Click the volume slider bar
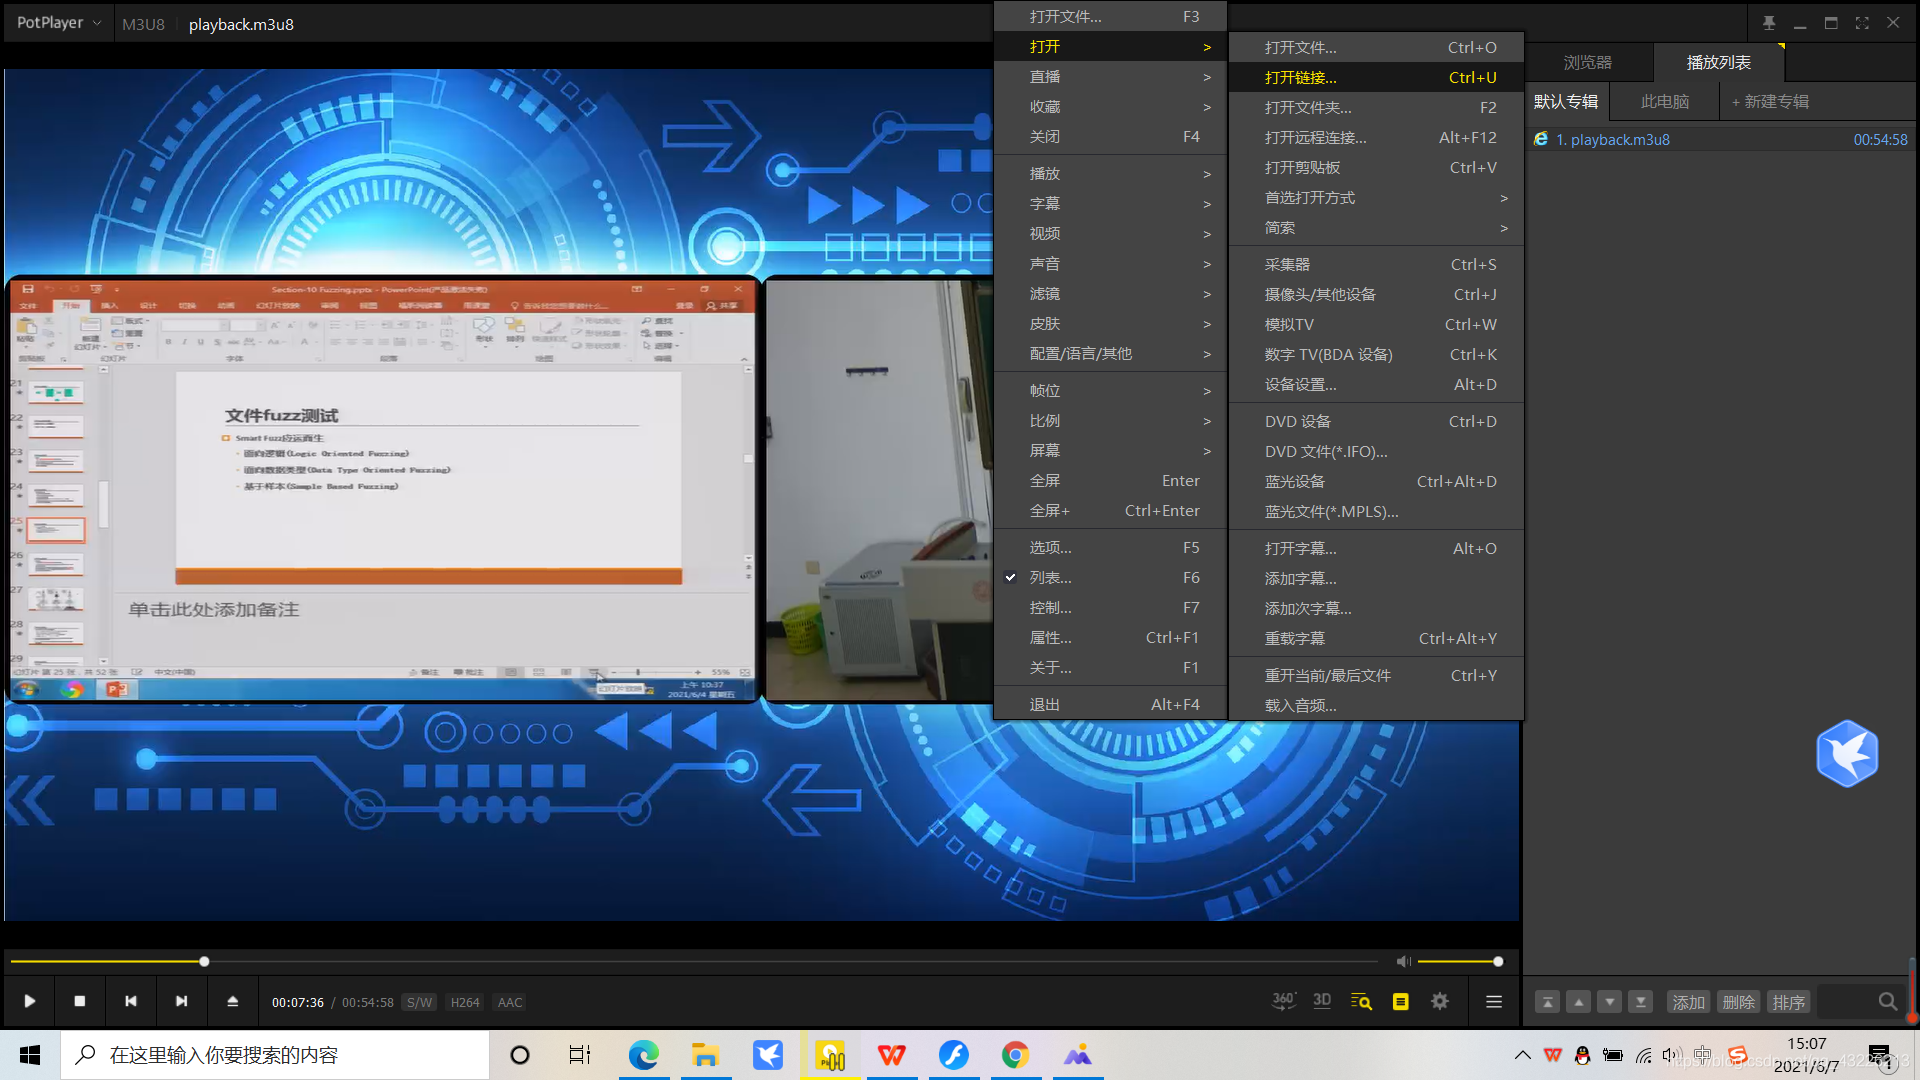This screenshot has width=1920, height=1080. 1457,961
